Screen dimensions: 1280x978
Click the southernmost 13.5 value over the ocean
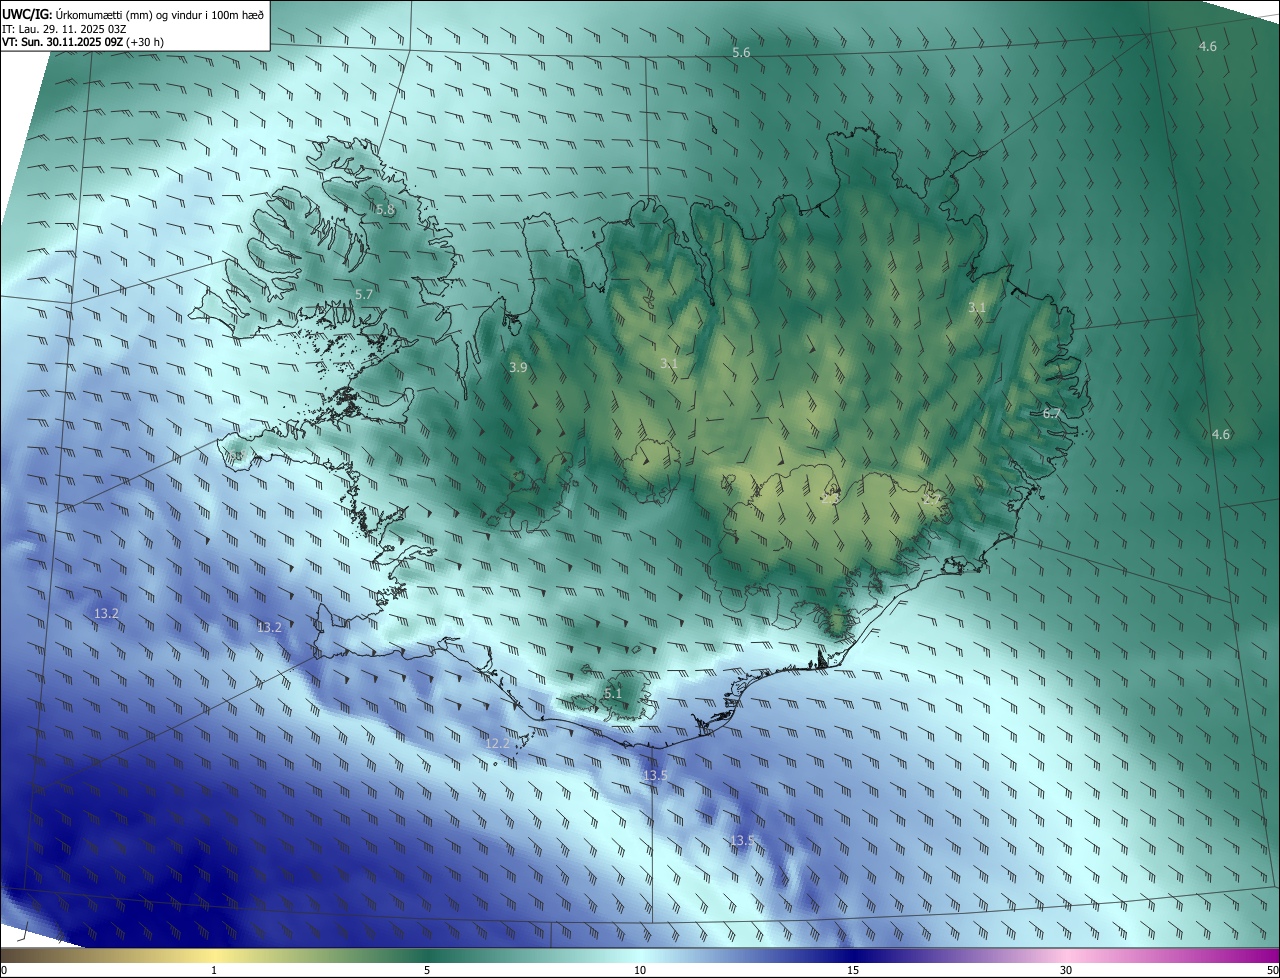pyautogui.click(x=742, y=840)
